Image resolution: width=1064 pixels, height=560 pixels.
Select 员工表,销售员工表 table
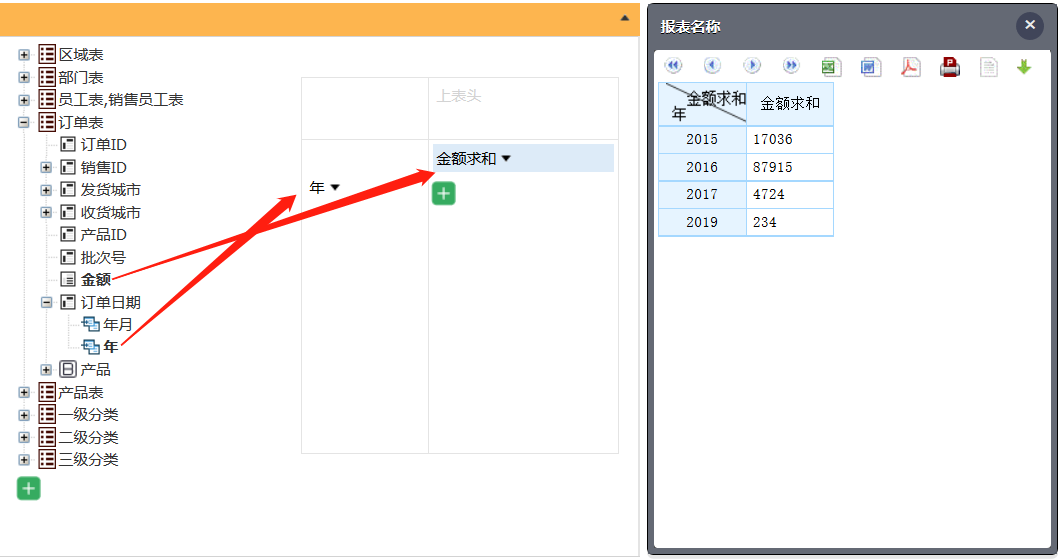[x=121, y=100]
